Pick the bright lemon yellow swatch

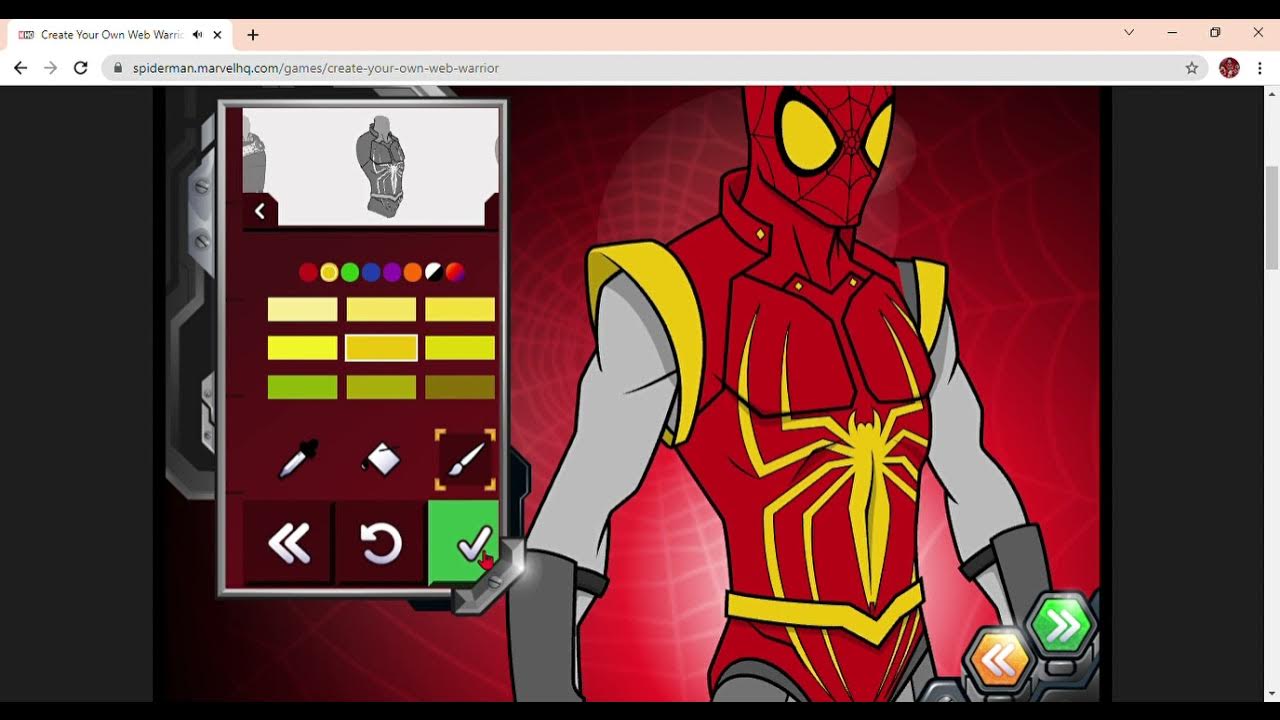point(302,348)
